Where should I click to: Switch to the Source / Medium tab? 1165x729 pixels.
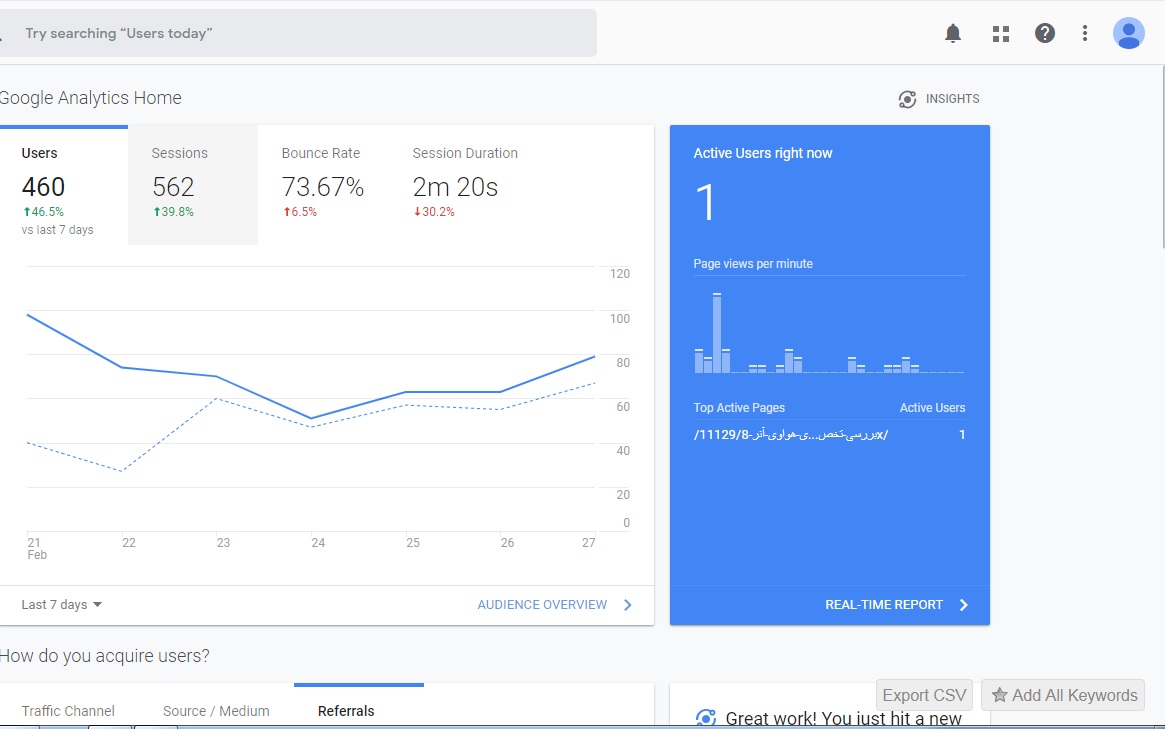(216, 711)
